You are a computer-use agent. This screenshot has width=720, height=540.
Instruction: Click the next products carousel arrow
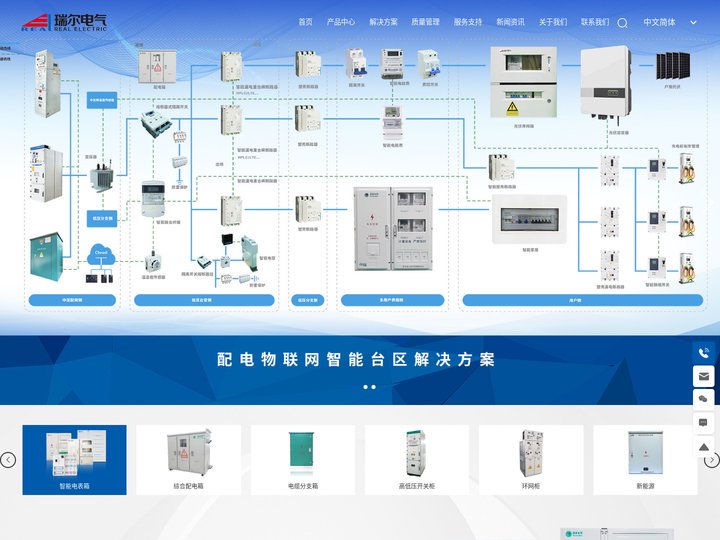pyautogui.click(x=712, y=460)
